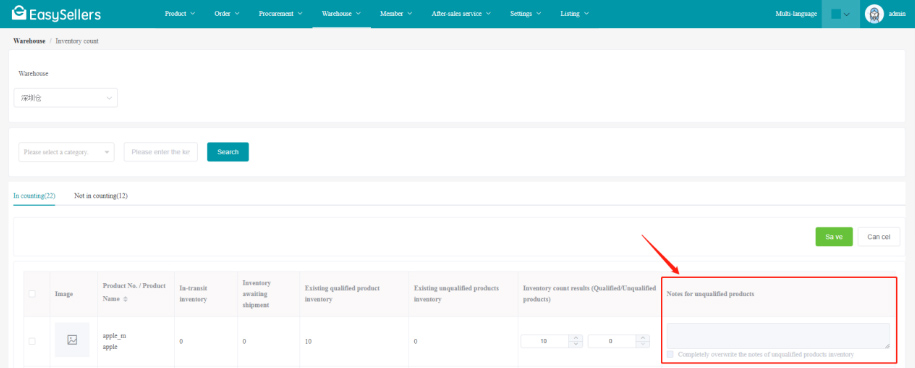The width and height of the screenshot is (915, 368).
Task: Click the 'apple_m' product number text
Action: coord(114,336)
